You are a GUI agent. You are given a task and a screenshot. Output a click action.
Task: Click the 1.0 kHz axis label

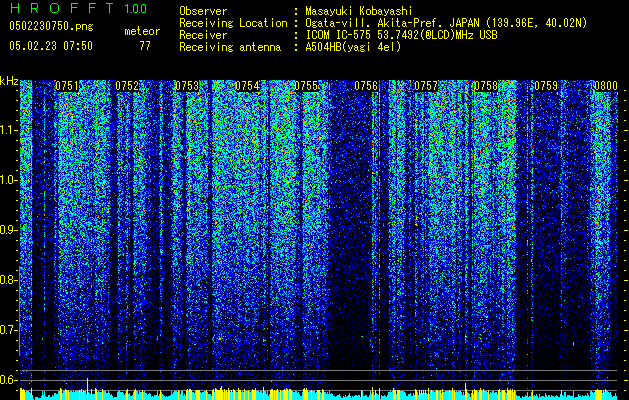[x=9, y=180]
